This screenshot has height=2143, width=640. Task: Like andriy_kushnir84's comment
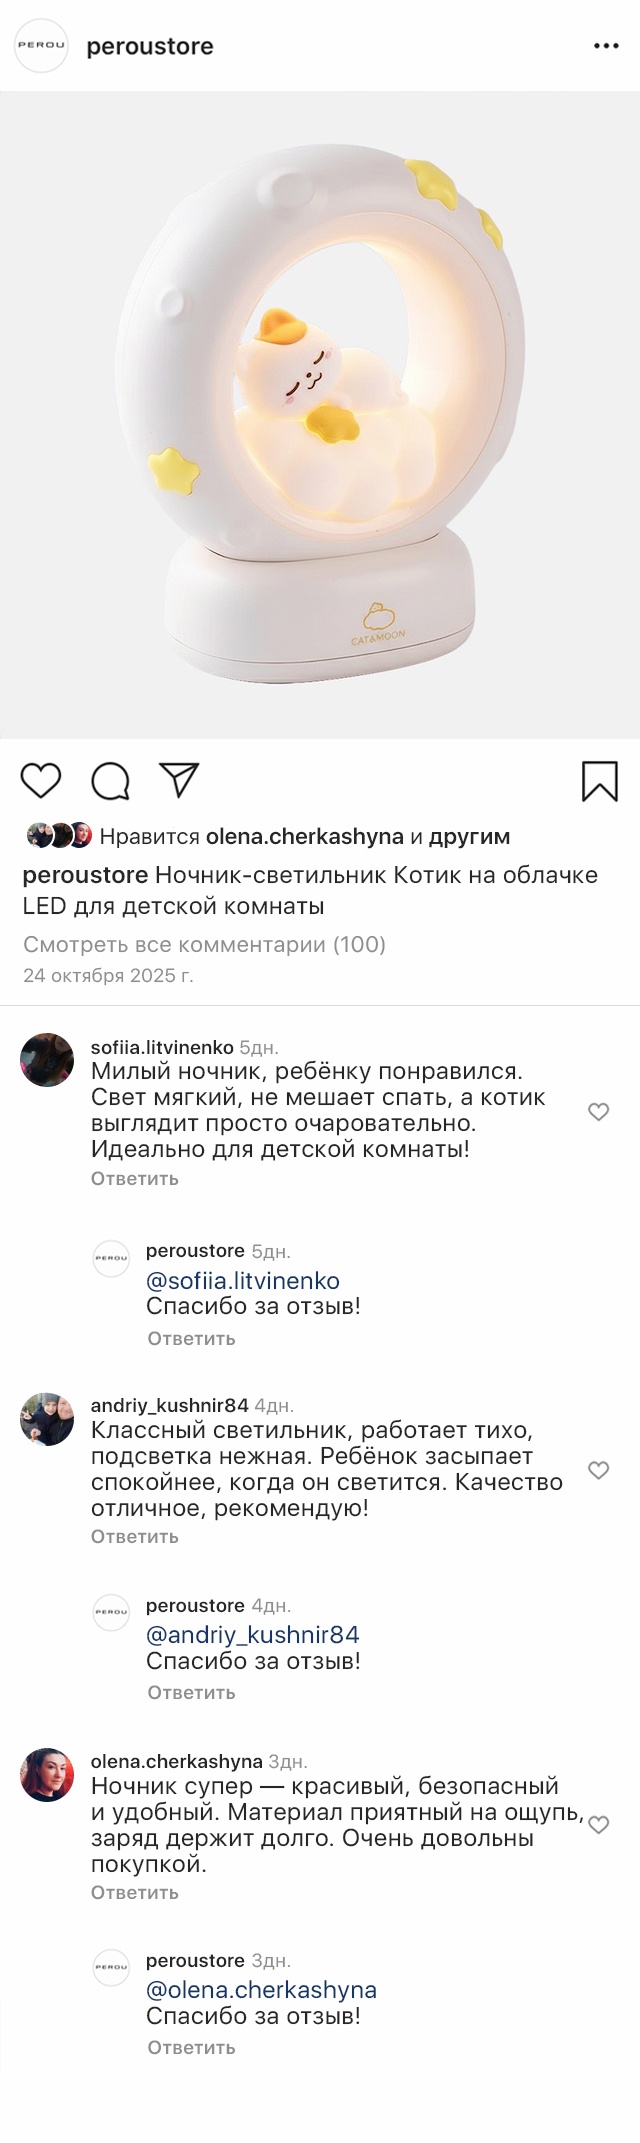coord(598,1469)
